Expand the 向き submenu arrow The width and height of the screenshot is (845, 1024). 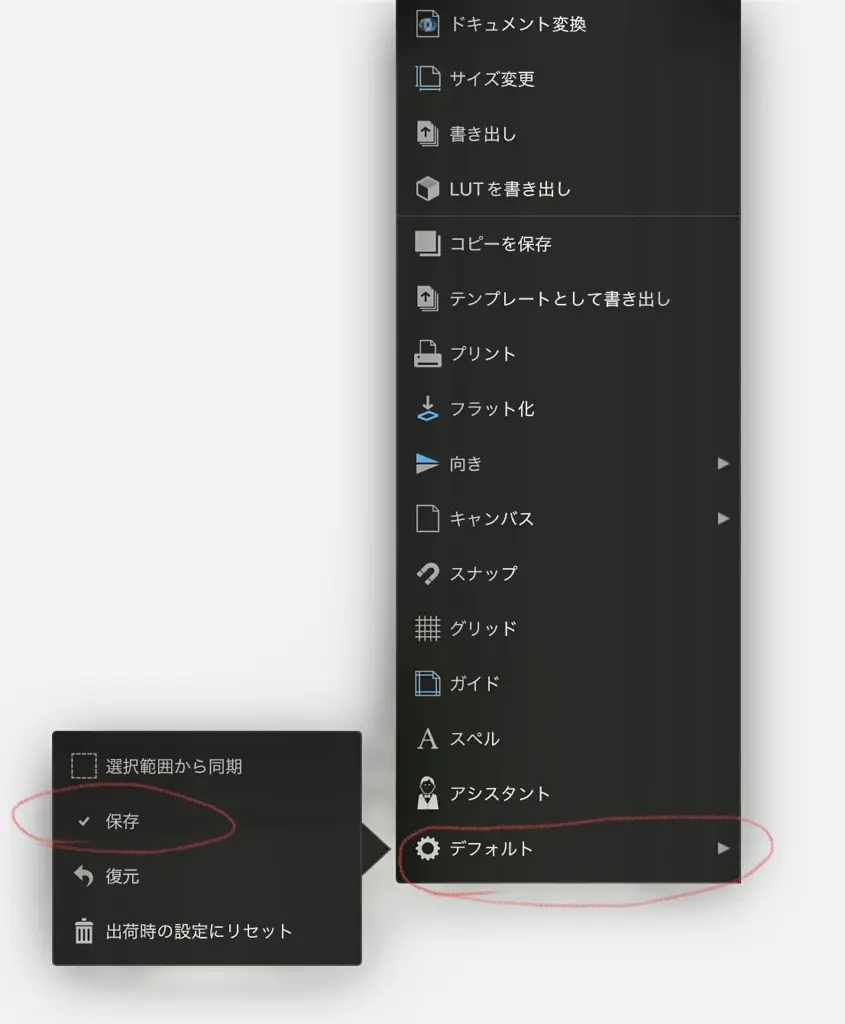(723, 463)
